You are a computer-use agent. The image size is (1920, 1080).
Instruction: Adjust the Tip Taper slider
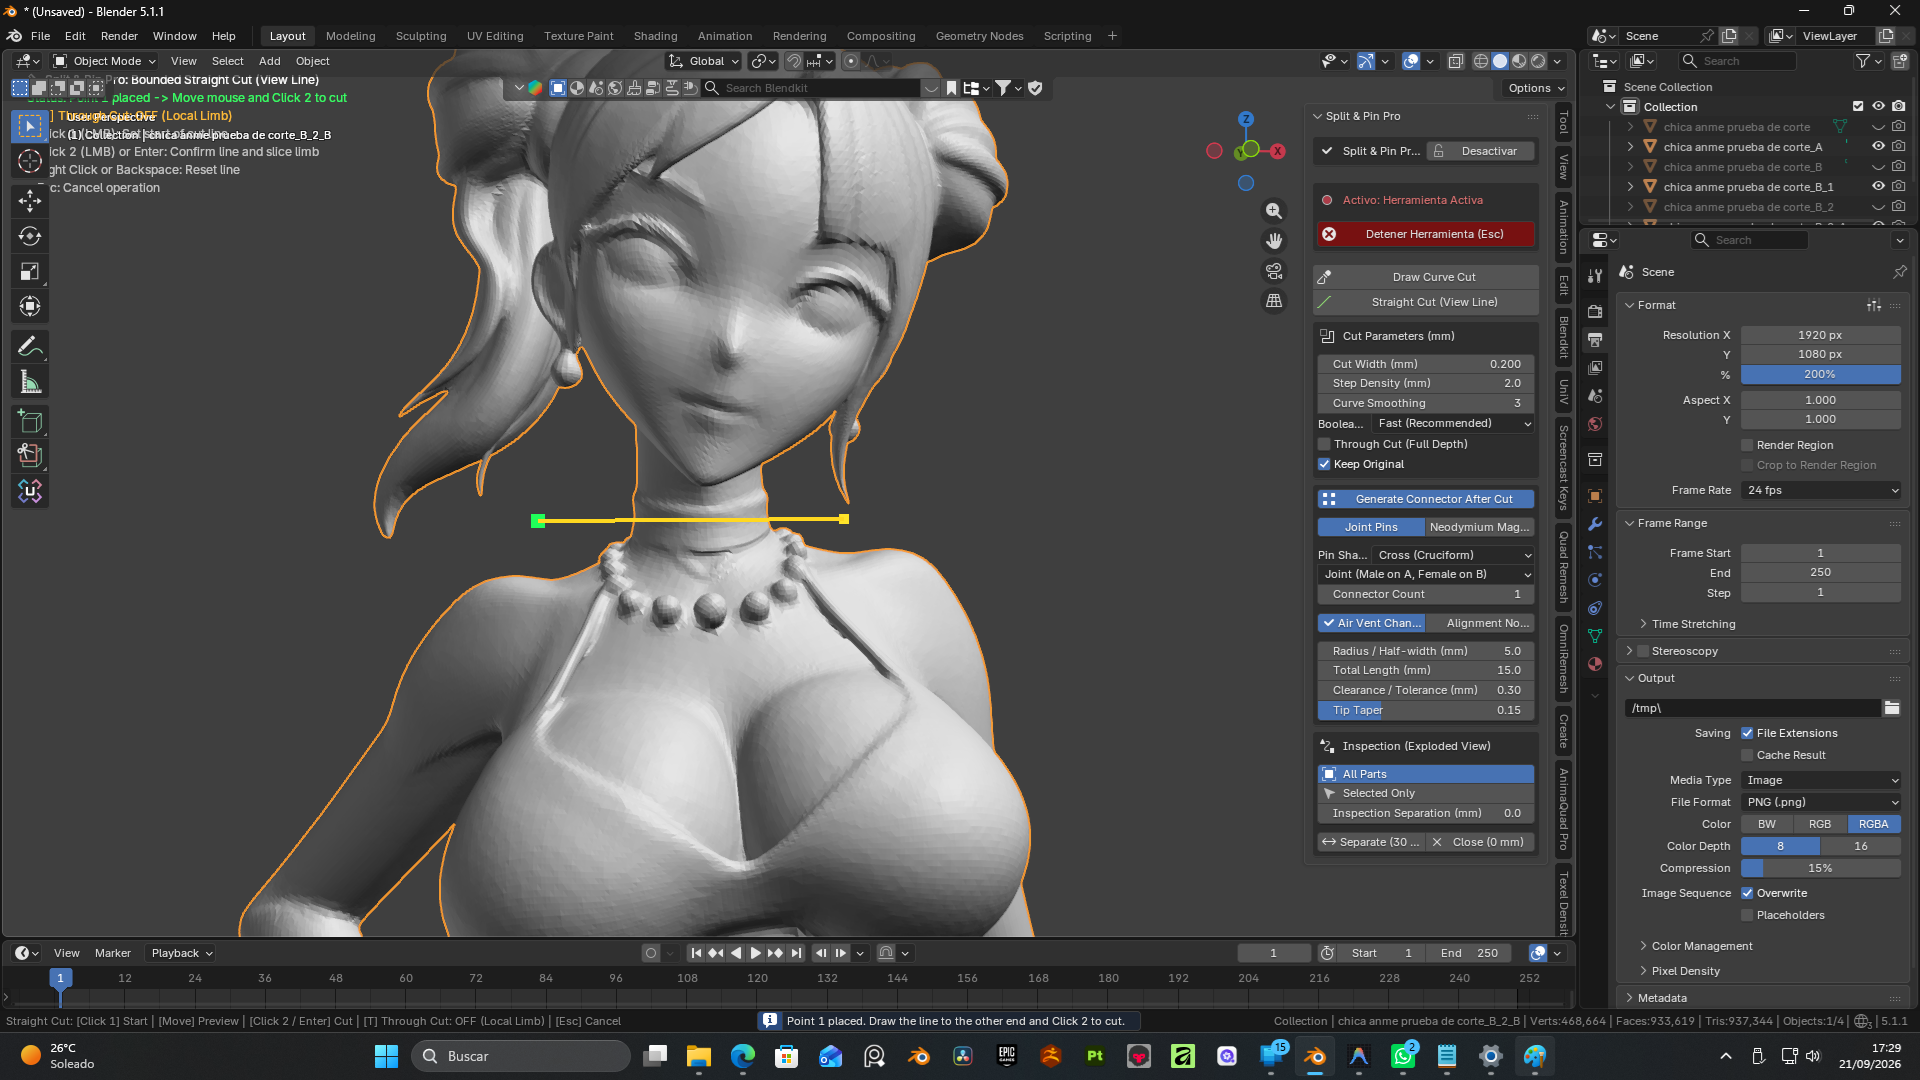click(x=1426, y=710)
